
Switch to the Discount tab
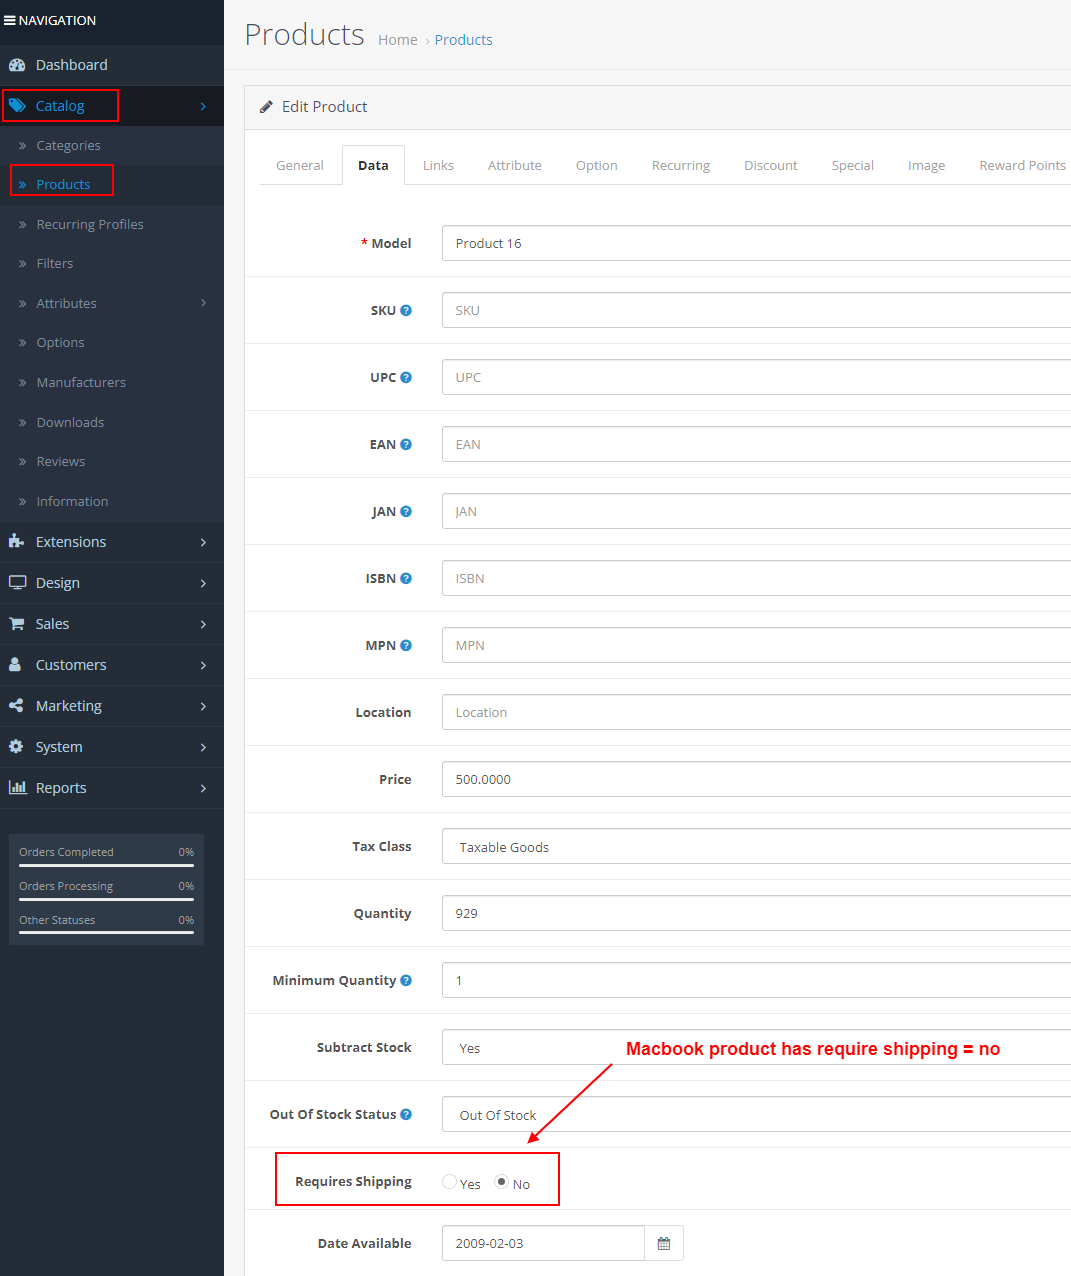pyautogui.click(x=770, y=165)
